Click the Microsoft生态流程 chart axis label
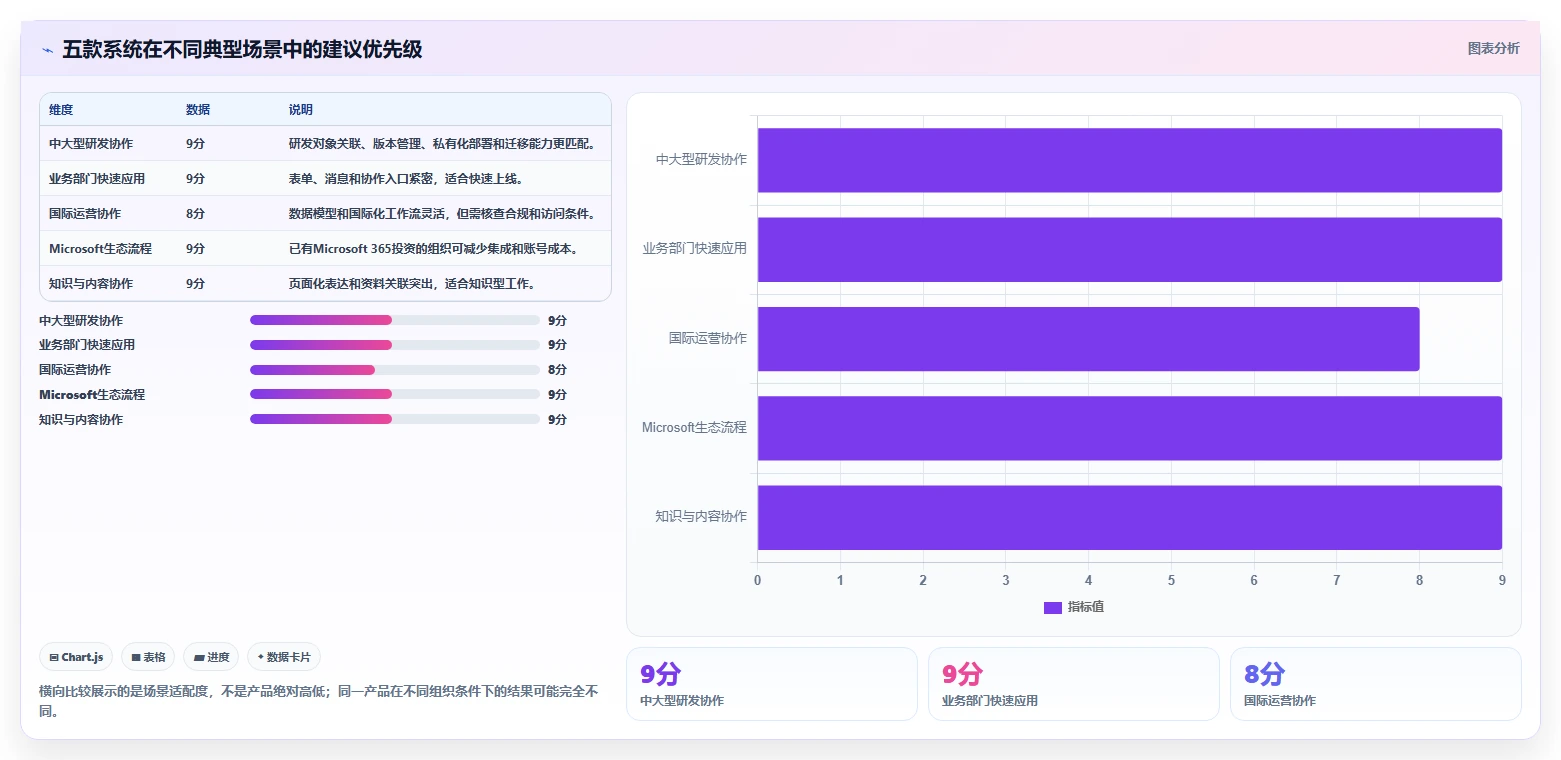Viewport: 1561px width, 760px height. point(694,428)
